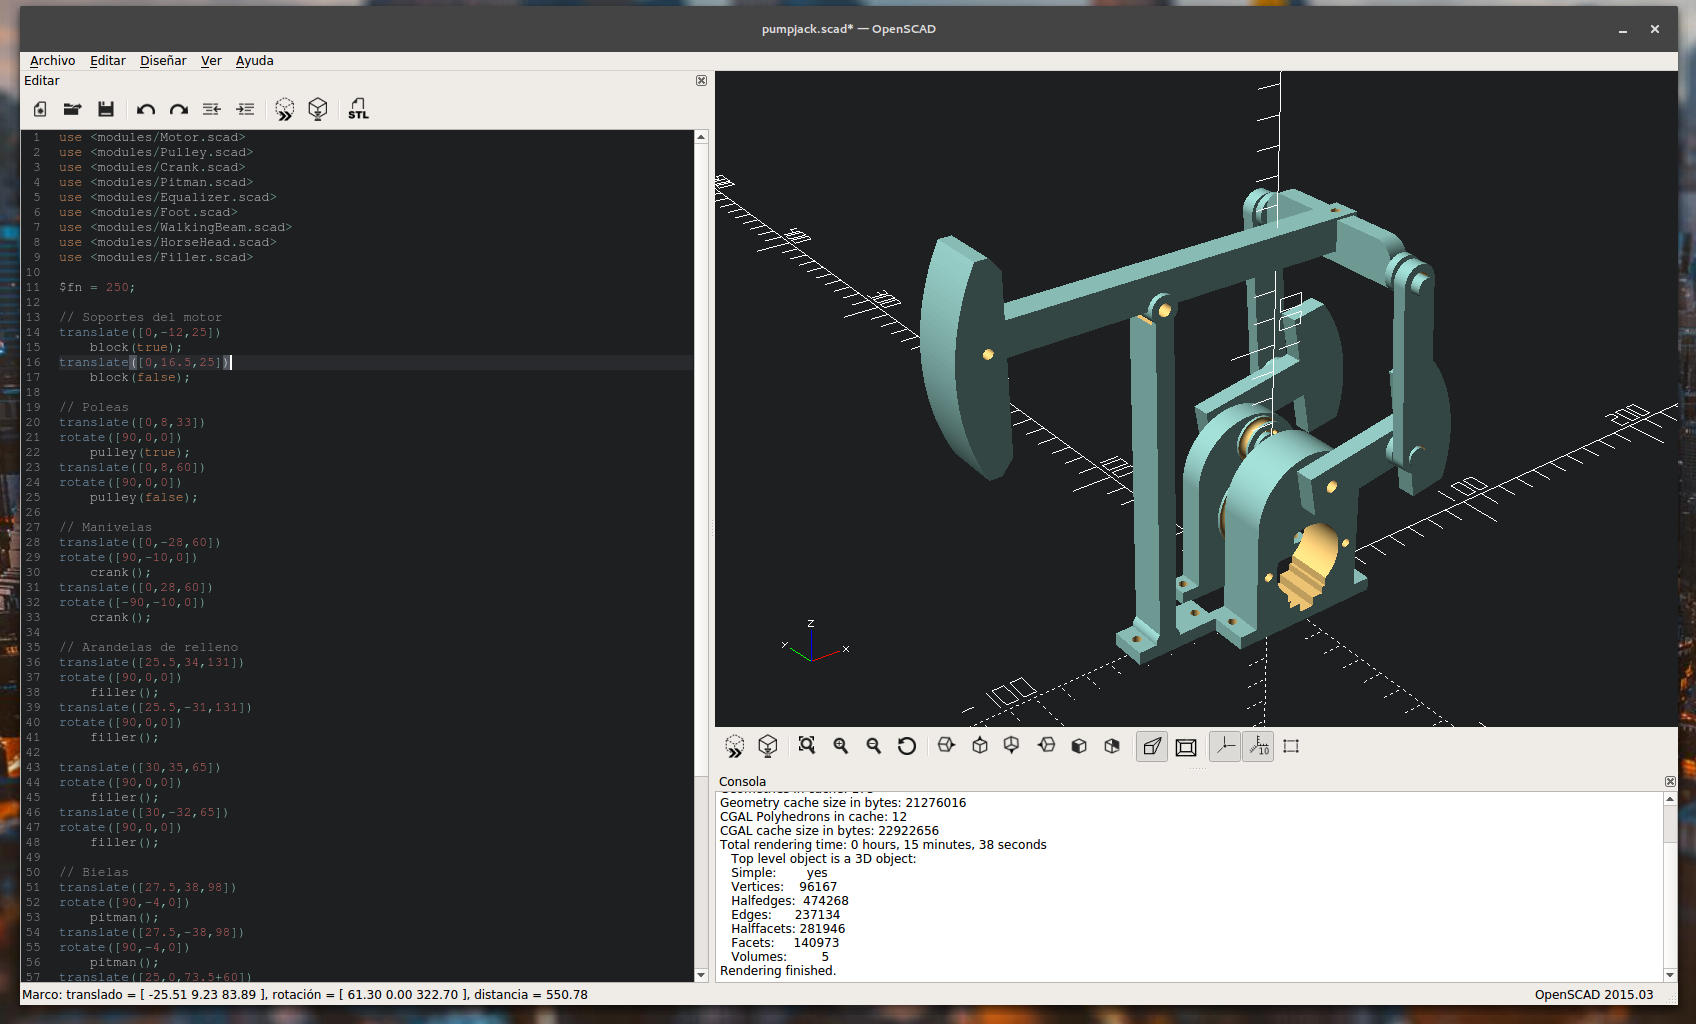Zoom out of the 3D view
This screenshot has height=1024, width=1696.
tap(874, 746)
